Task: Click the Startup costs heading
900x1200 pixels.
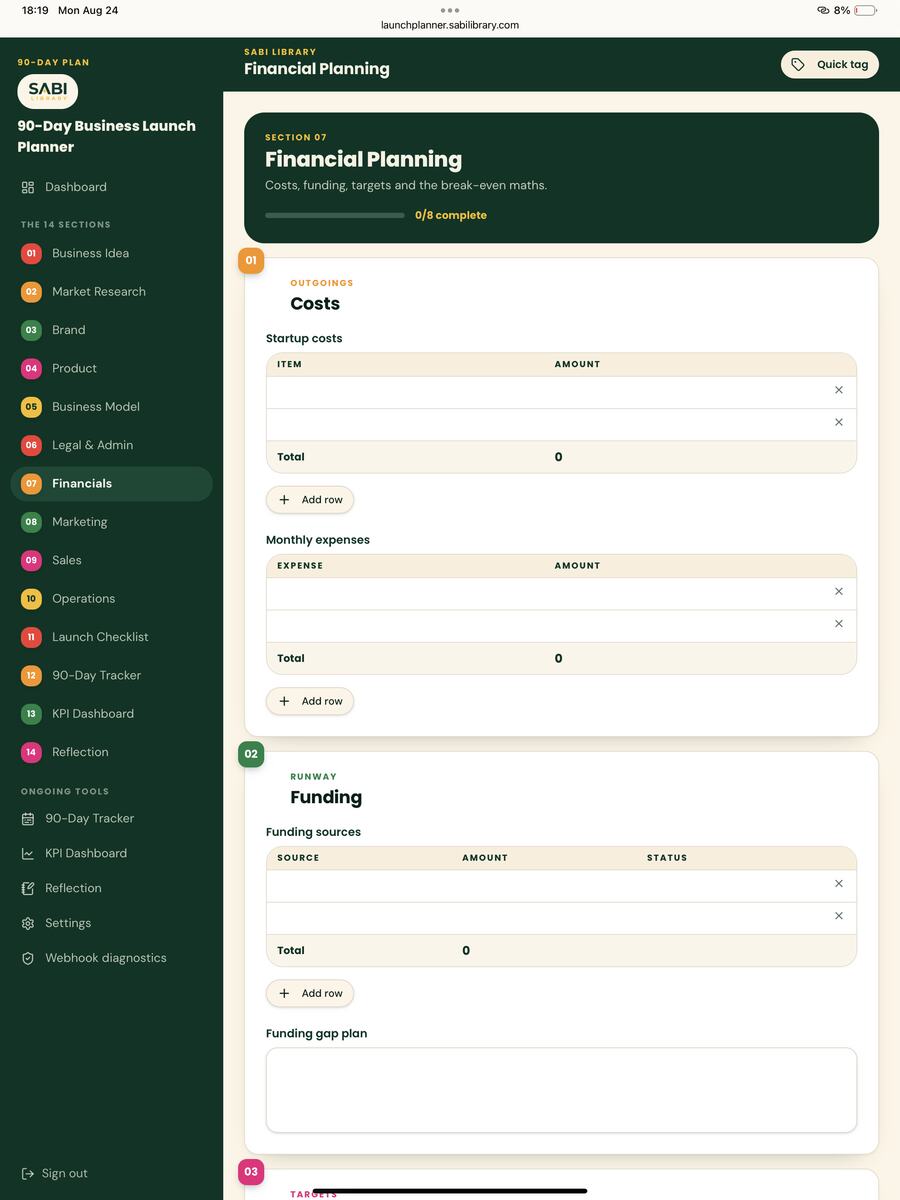Action: [x=304, y=339]
